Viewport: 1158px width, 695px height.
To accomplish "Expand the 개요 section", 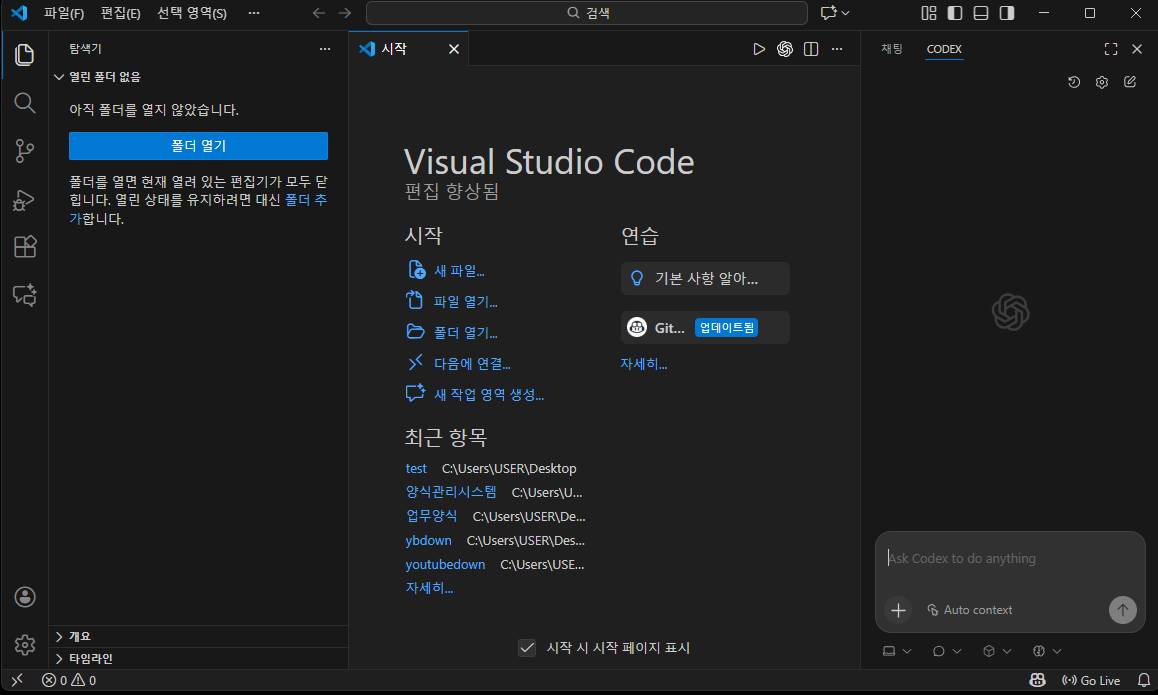I will tap(199, 636).
